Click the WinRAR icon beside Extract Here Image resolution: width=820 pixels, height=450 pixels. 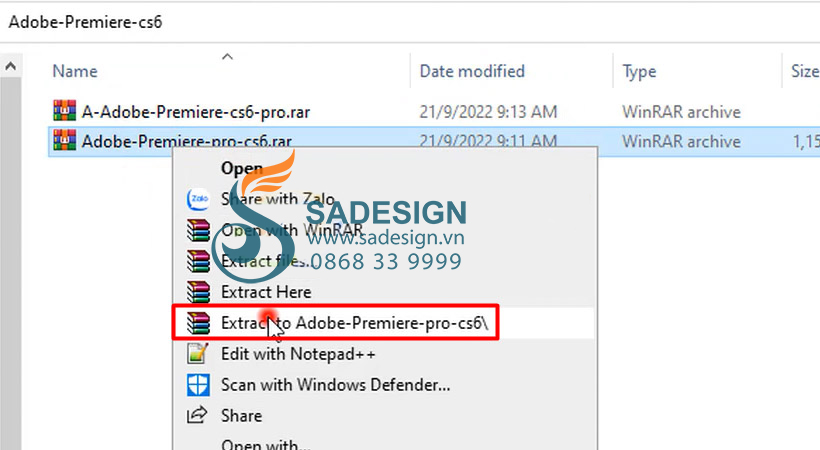(x=198, y=291)
